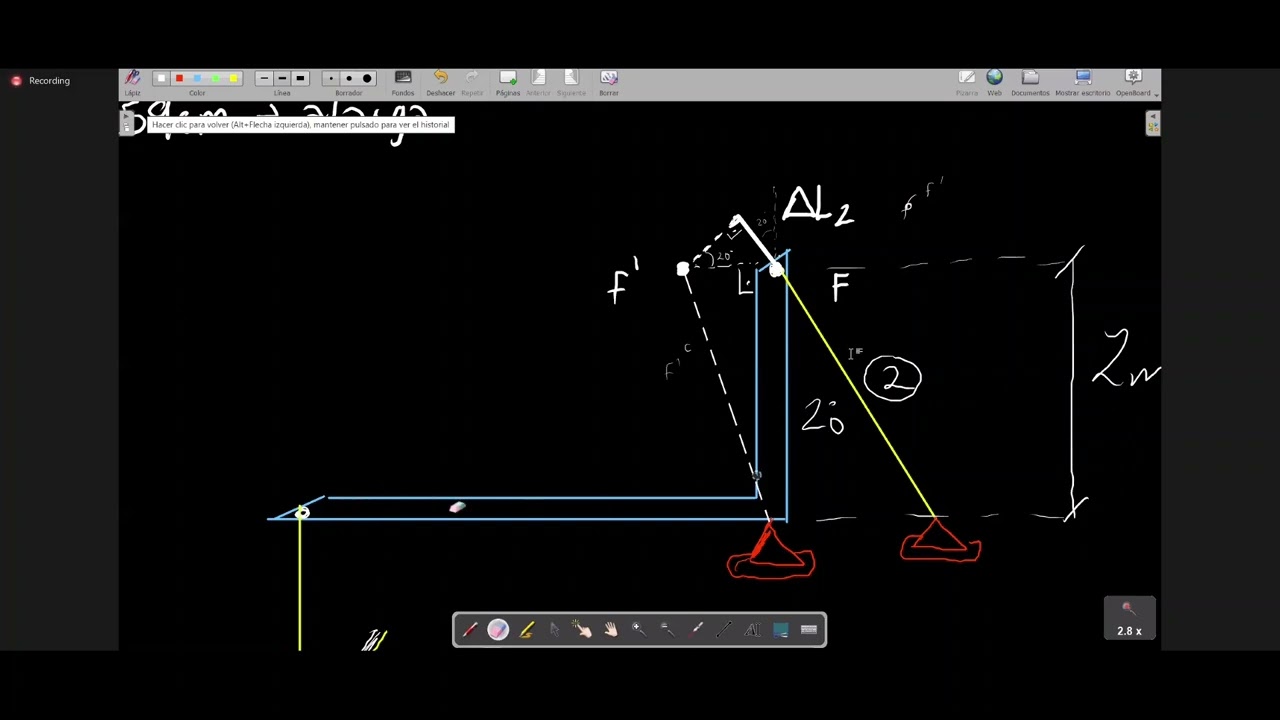The height and width of the screenshot is (720, 1280).
Task: Click the red Recording indicator
Action: click(42, 81)
